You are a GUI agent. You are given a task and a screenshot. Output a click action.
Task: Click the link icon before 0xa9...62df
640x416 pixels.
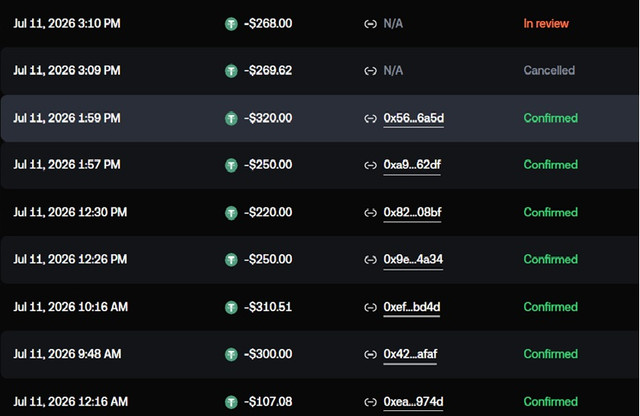pos(370,165)
